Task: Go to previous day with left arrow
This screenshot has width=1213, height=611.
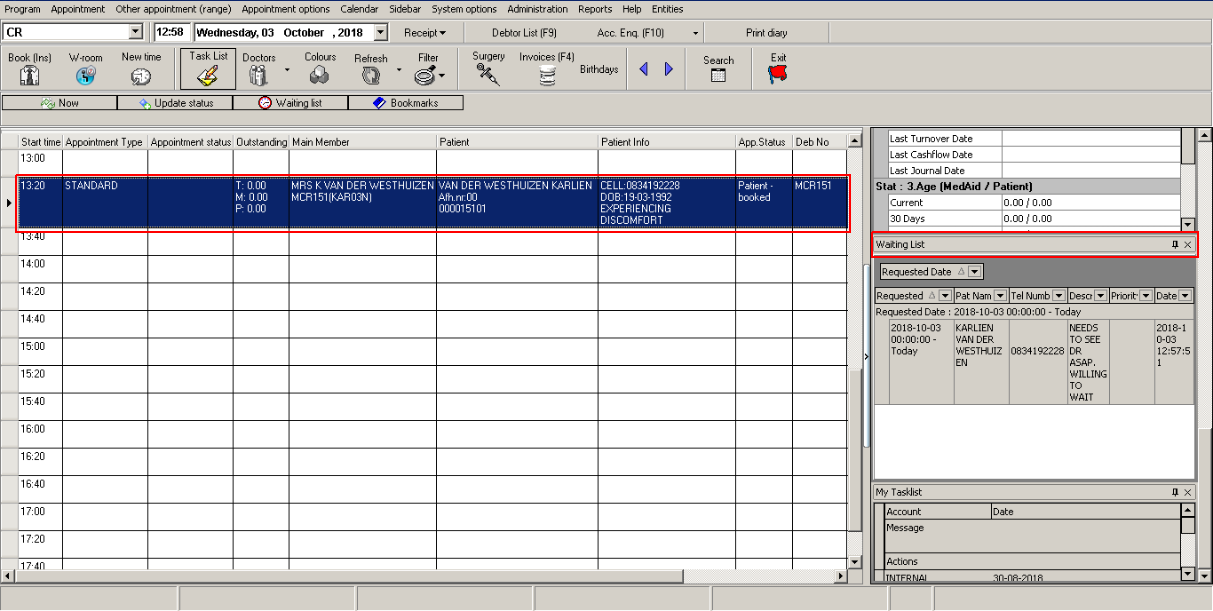Action: 643,69
